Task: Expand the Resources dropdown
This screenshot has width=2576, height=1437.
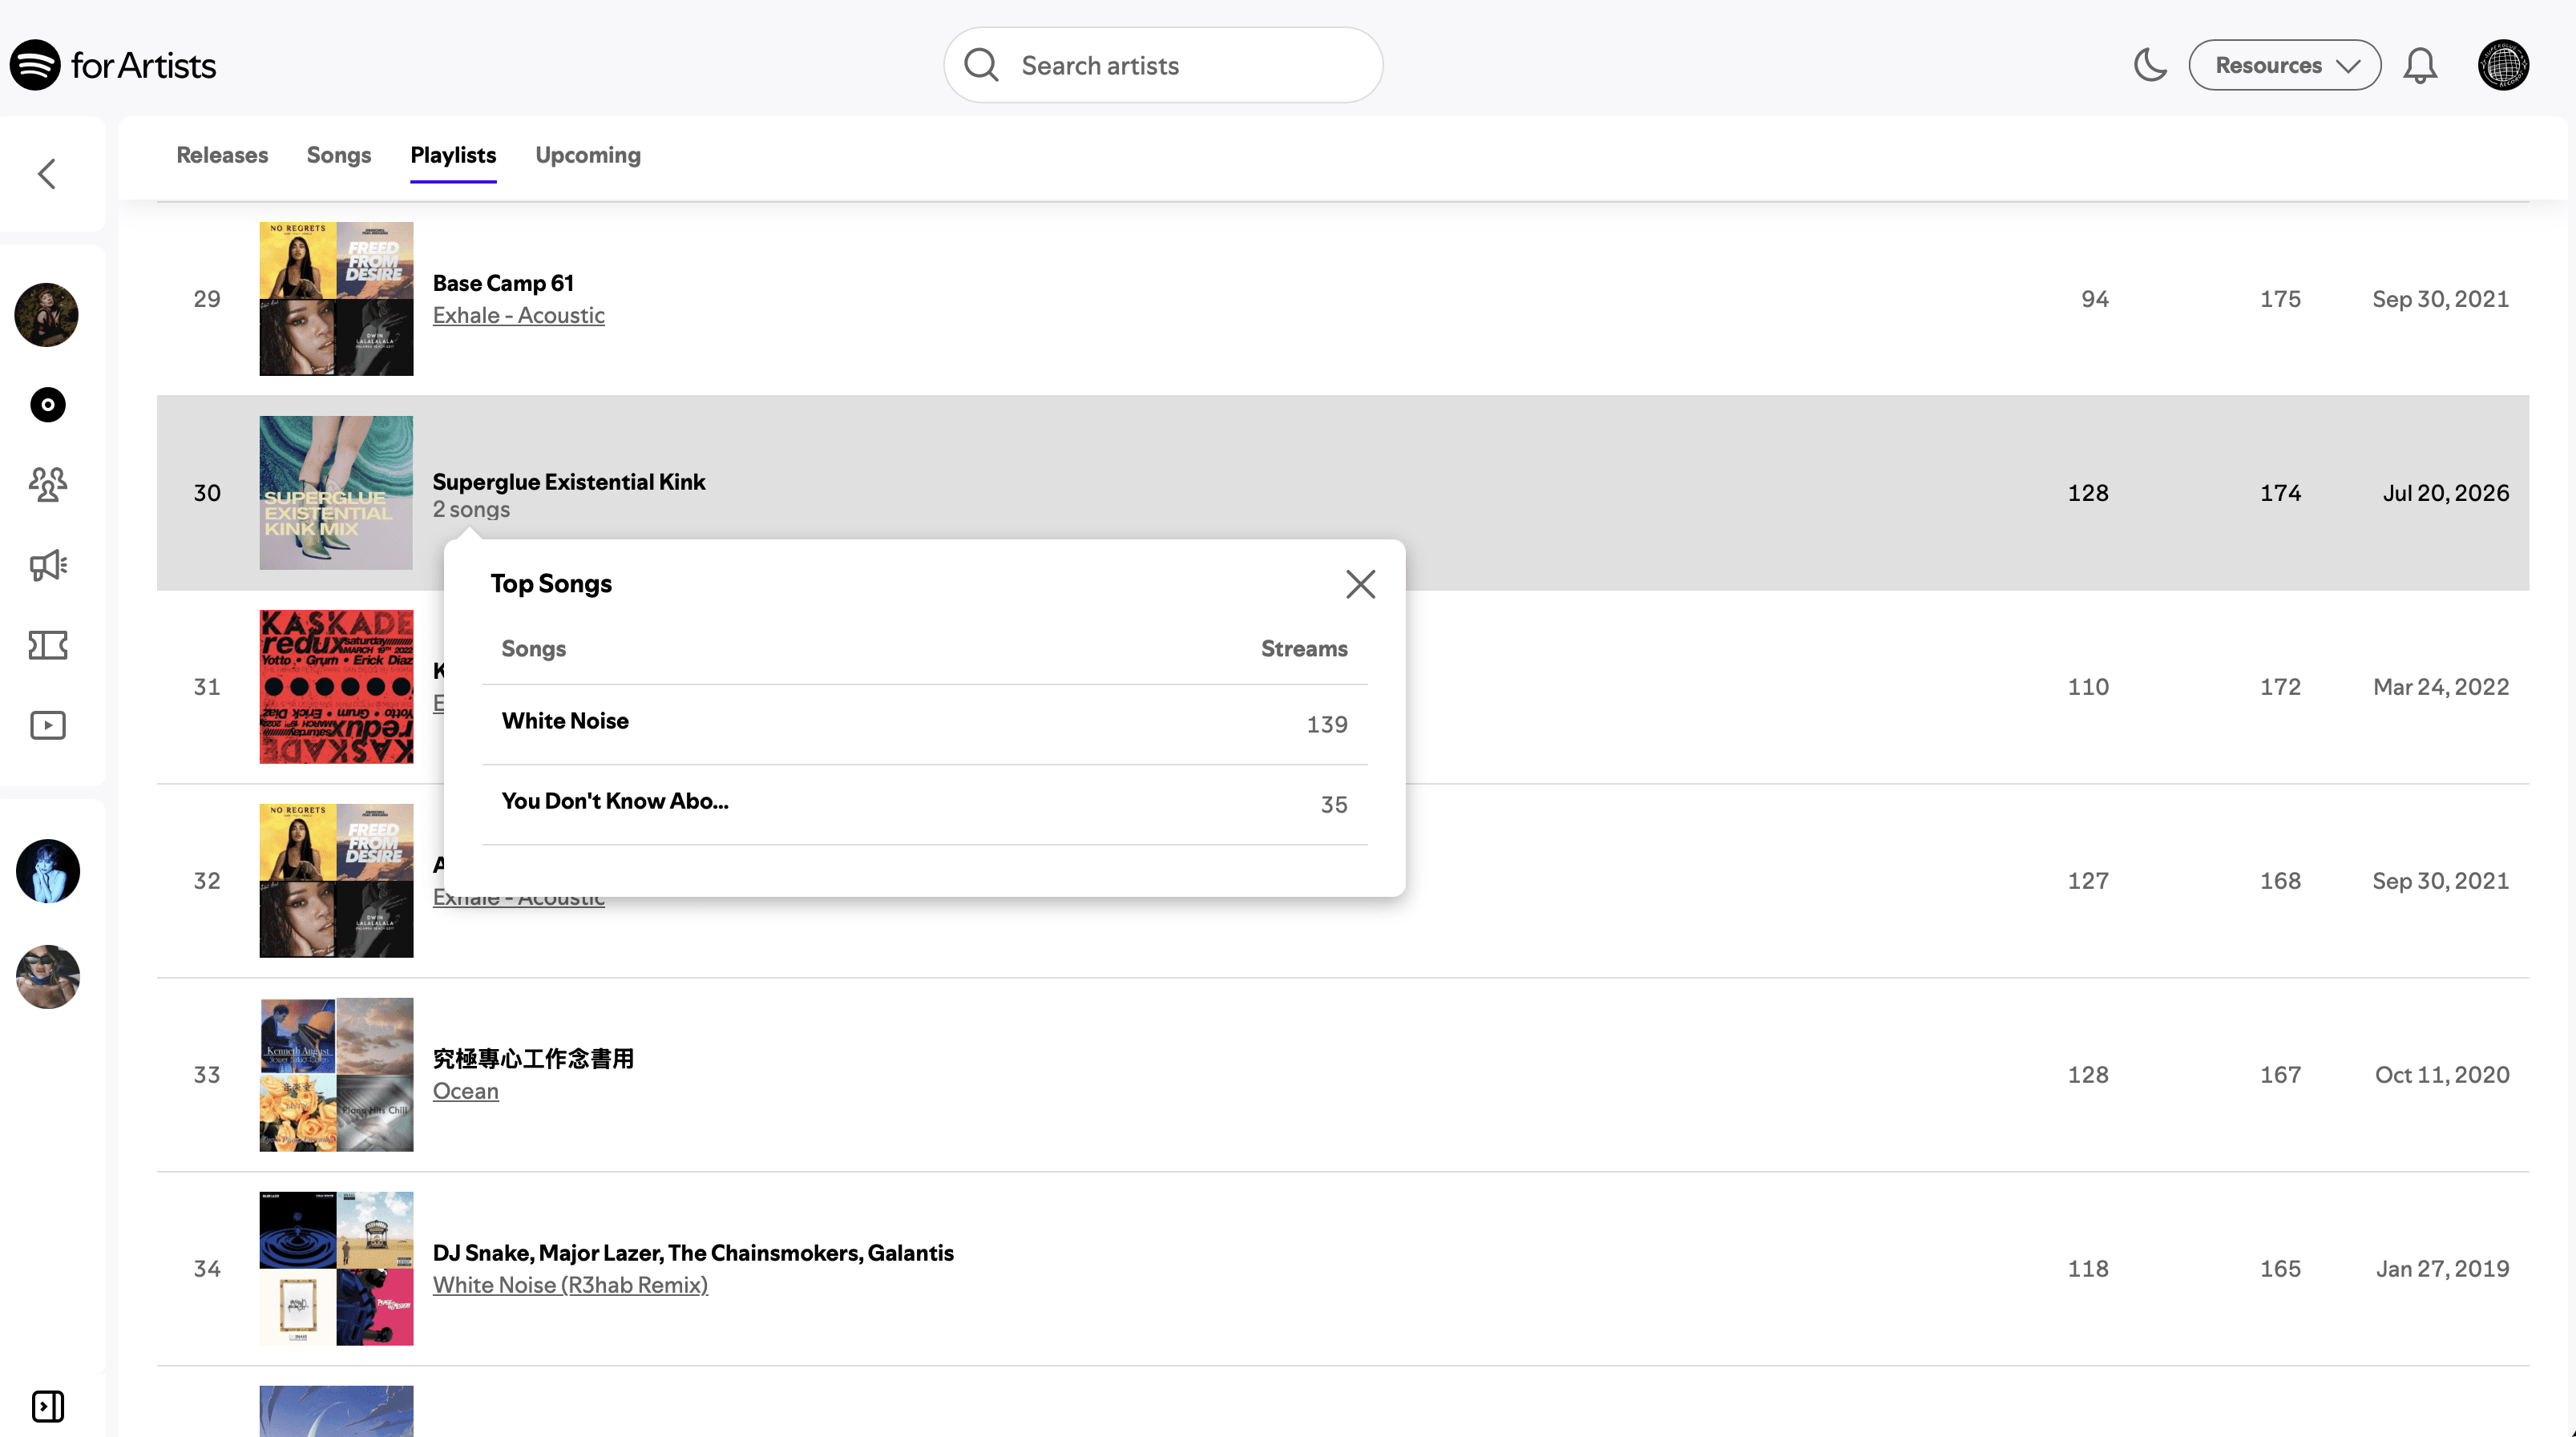Action: pyautogui.click(x=2284, y=65)
